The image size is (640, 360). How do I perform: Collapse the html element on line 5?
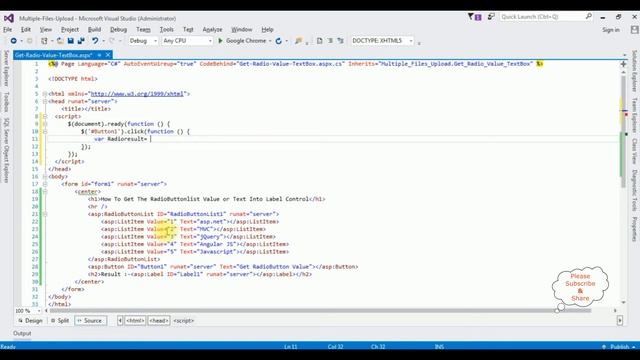tap(45, 94)
